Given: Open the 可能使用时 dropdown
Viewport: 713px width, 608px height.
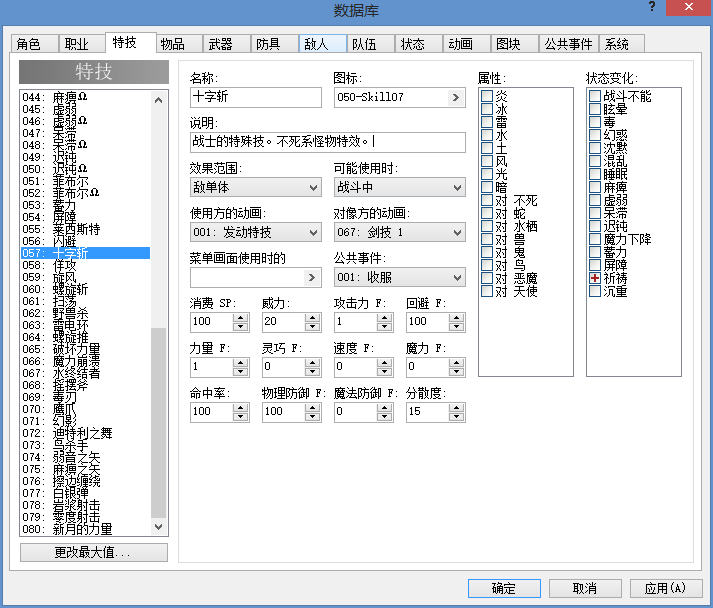Looking at the screenshot, I should click(x=400, y=187).
